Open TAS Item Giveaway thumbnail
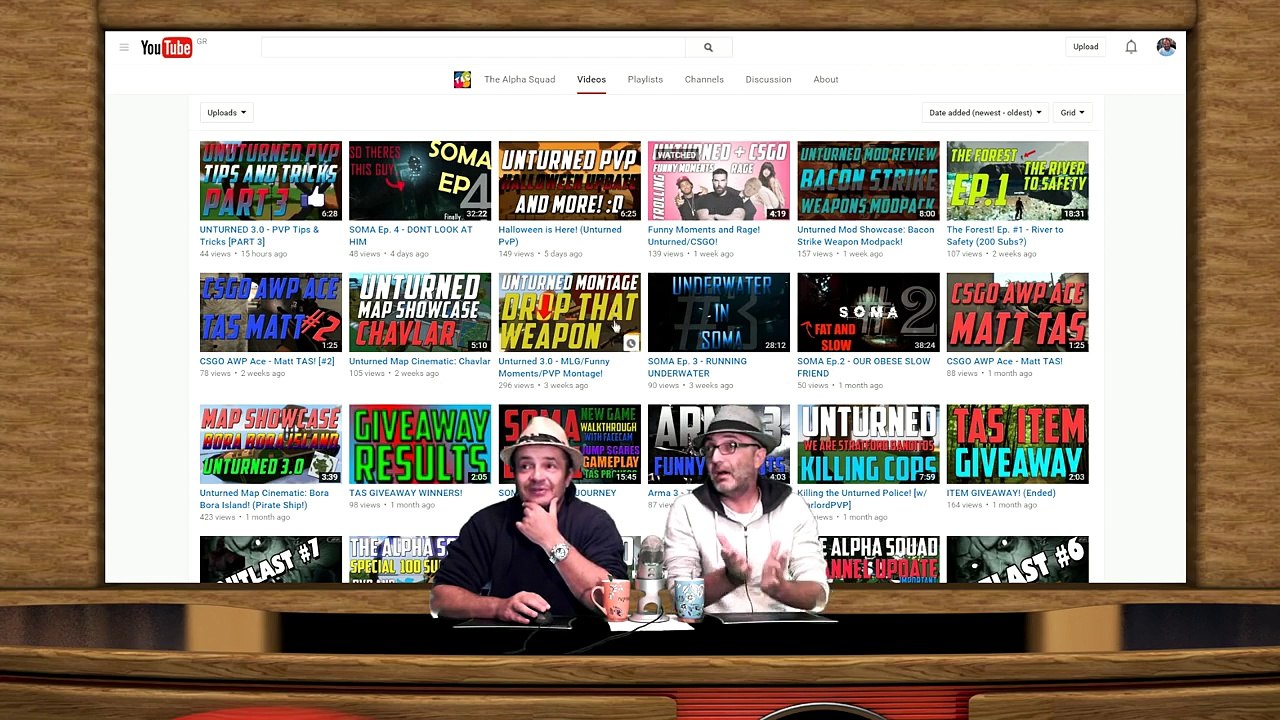Screen dimensions: 1280x720 [x=1017, y=444]
